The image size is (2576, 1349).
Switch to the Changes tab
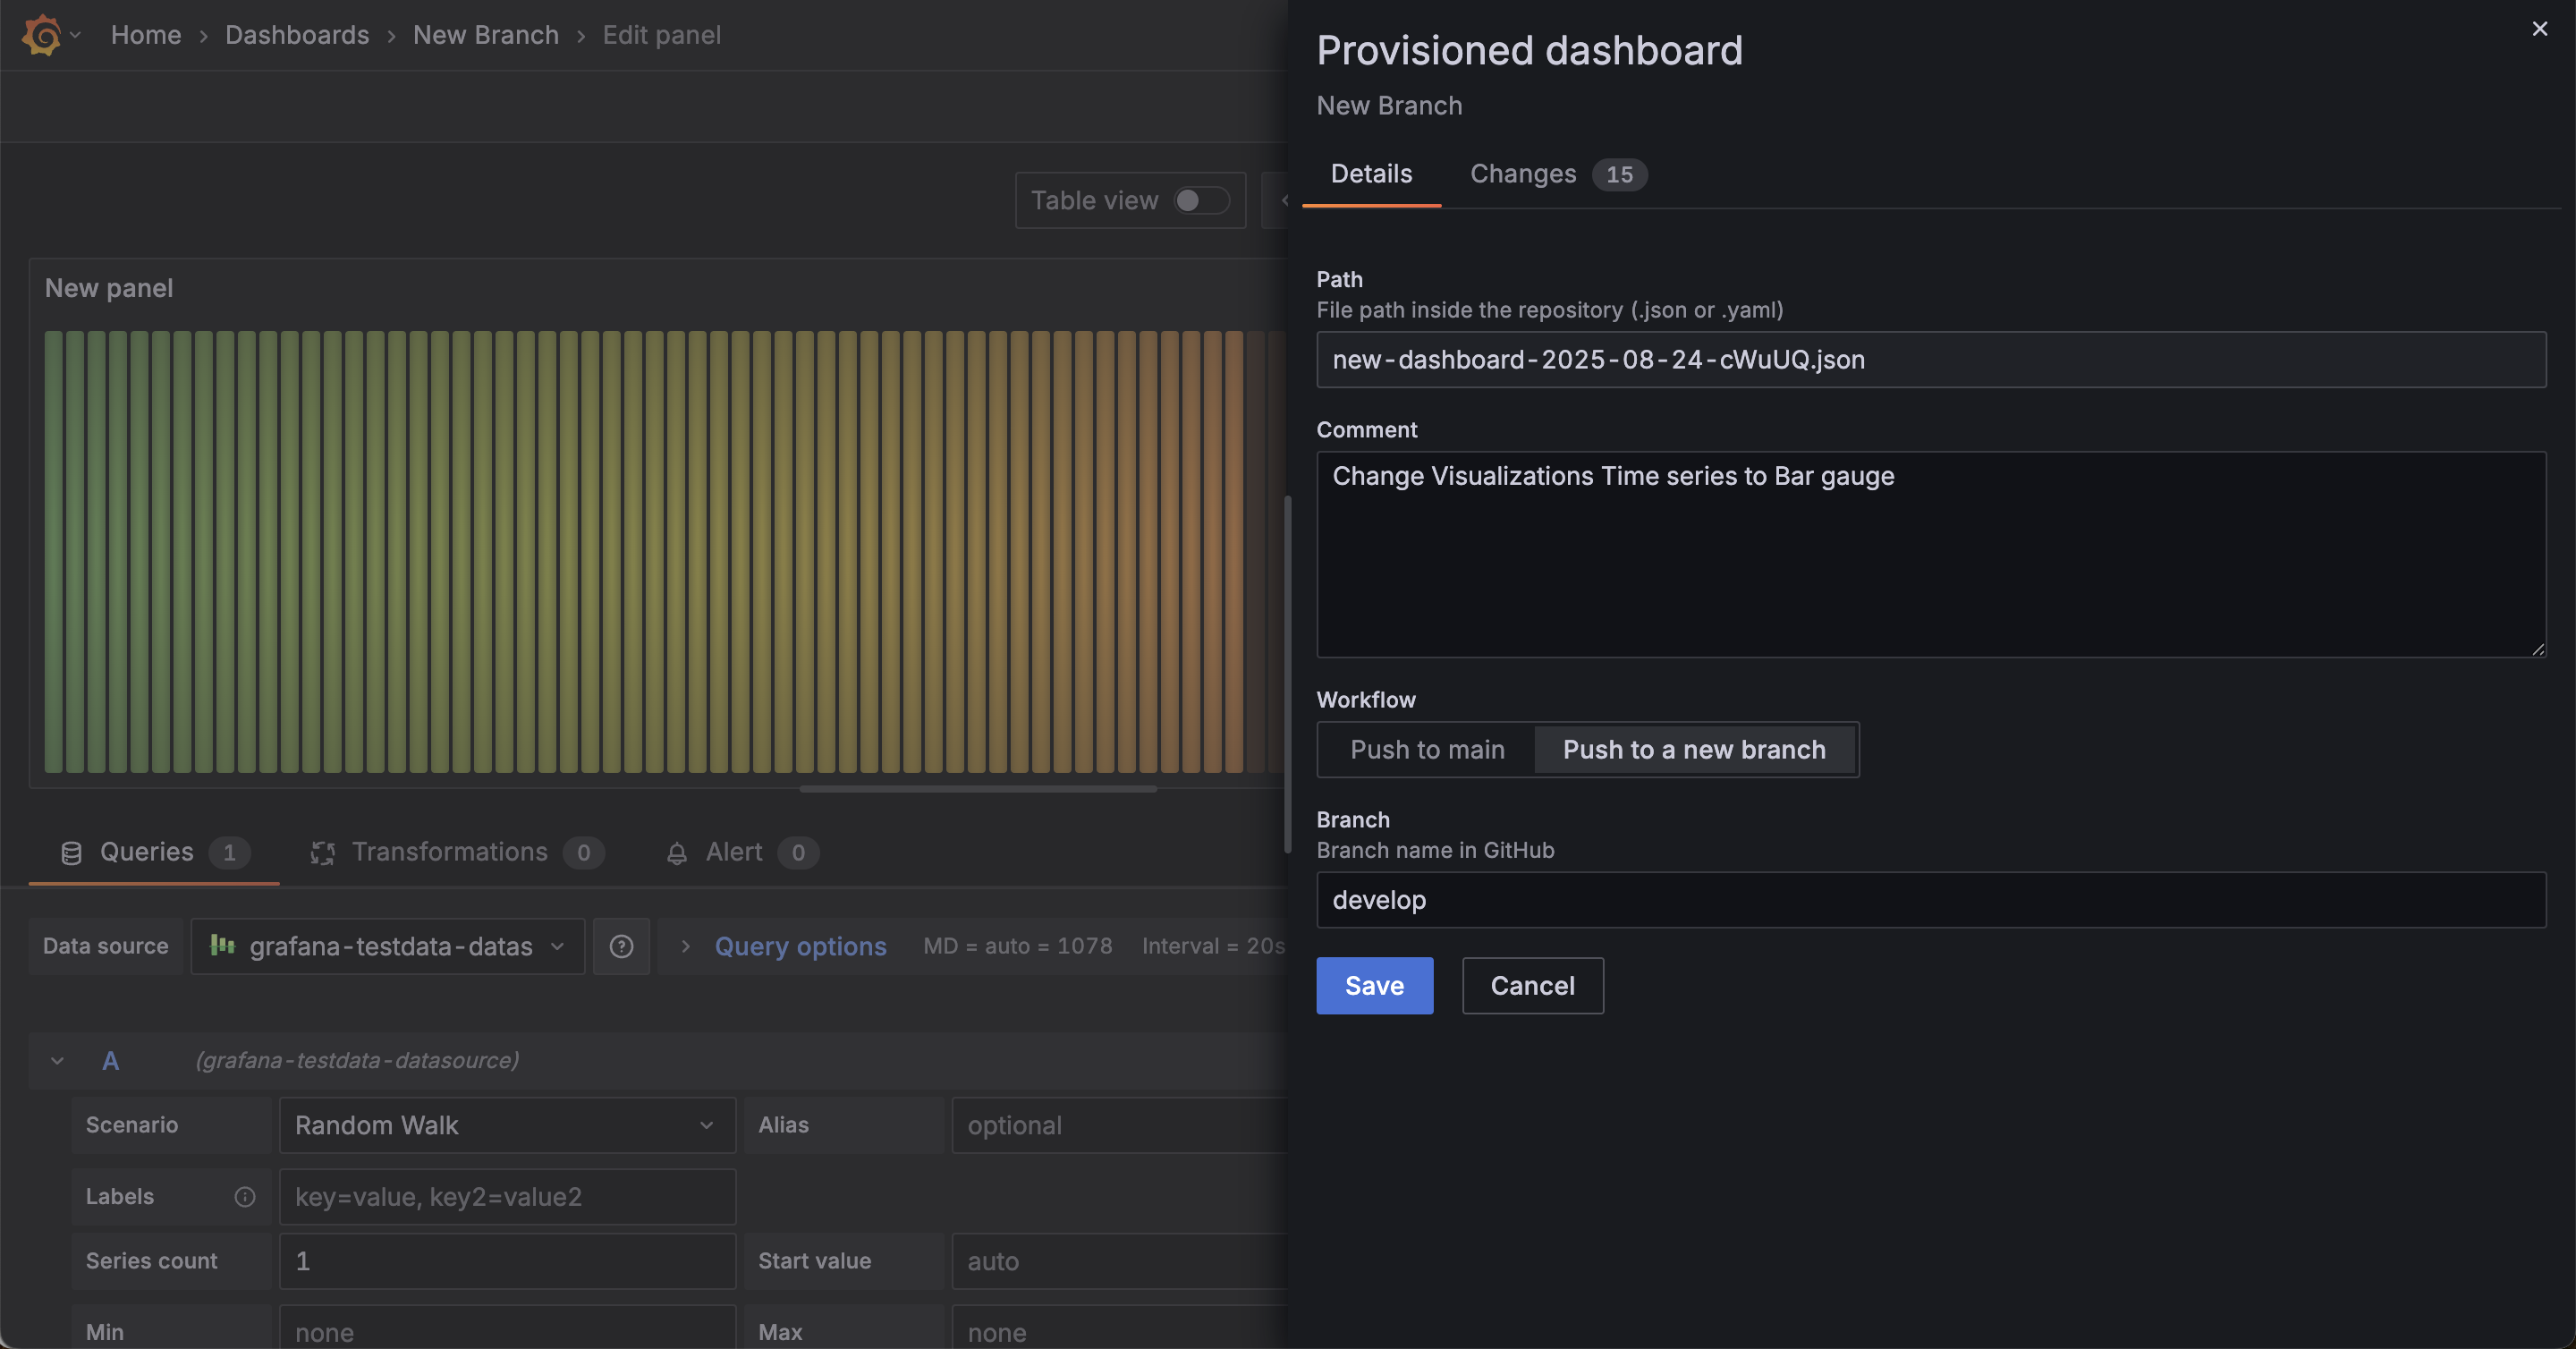[1558, 174]
